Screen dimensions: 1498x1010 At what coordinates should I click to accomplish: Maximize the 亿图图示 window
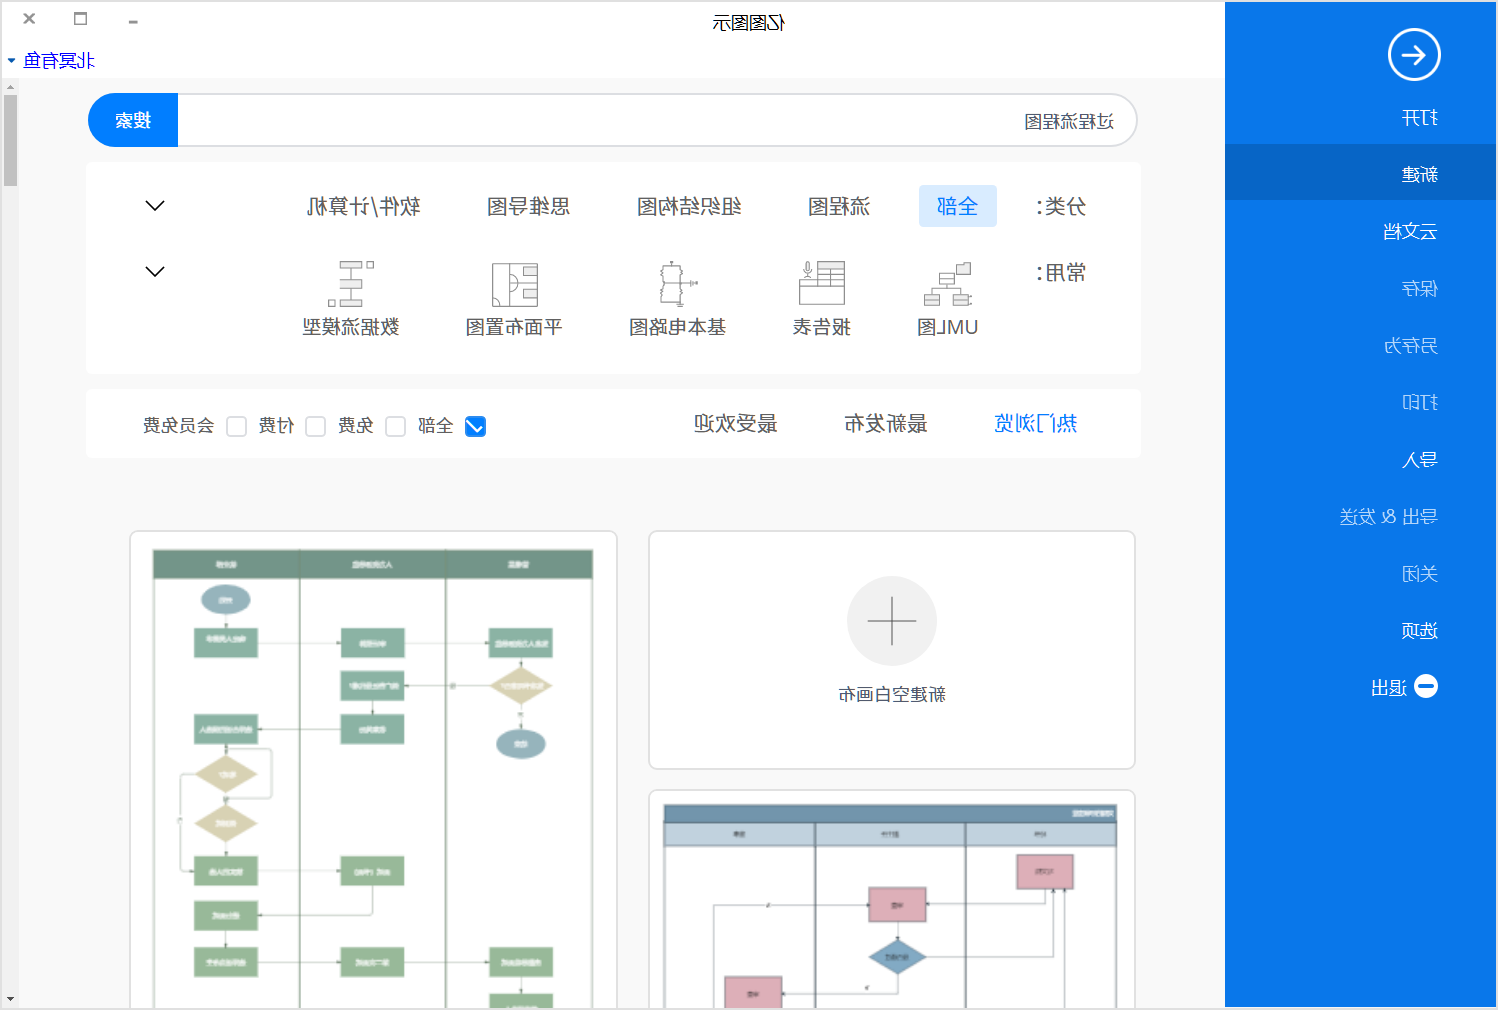click(81, 19)
